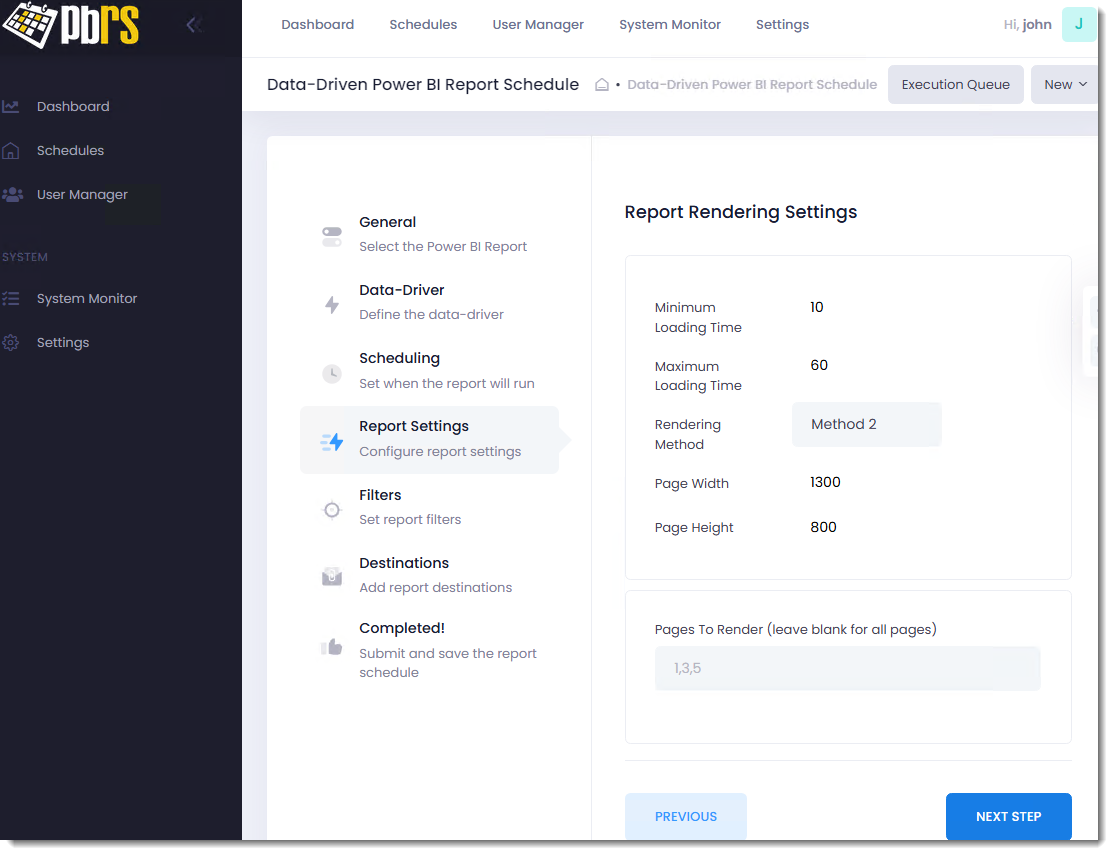Click the System Monitor list icon in the sidebar
The image size is (1113, 855).
point(11,299)
